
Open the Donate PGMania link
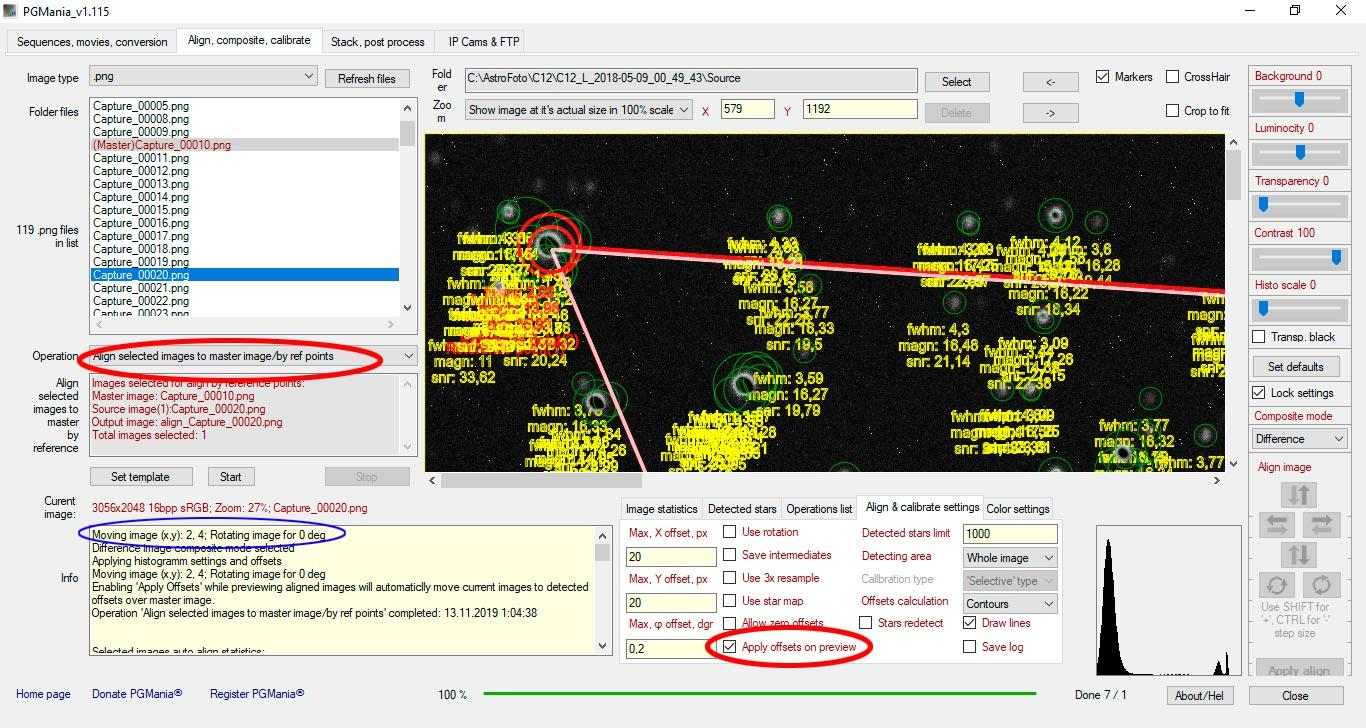pyautogui.click(x=137, y=694)
